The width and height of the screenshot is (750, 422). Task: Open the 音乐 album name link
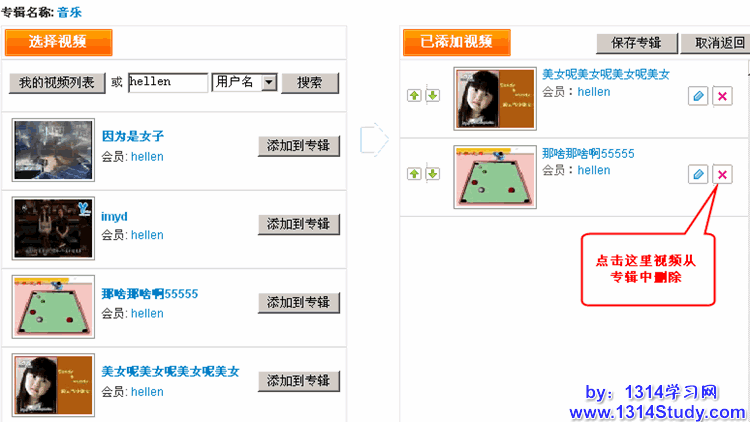tap(70, 12)
